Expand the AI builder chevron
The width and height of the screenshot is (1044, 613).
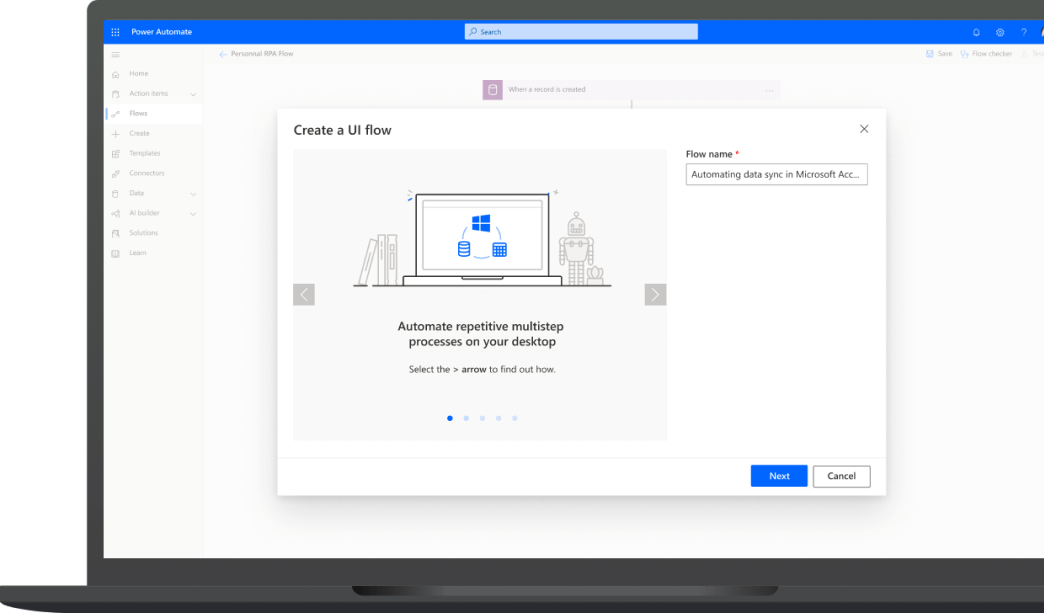[x=193, y=214]
